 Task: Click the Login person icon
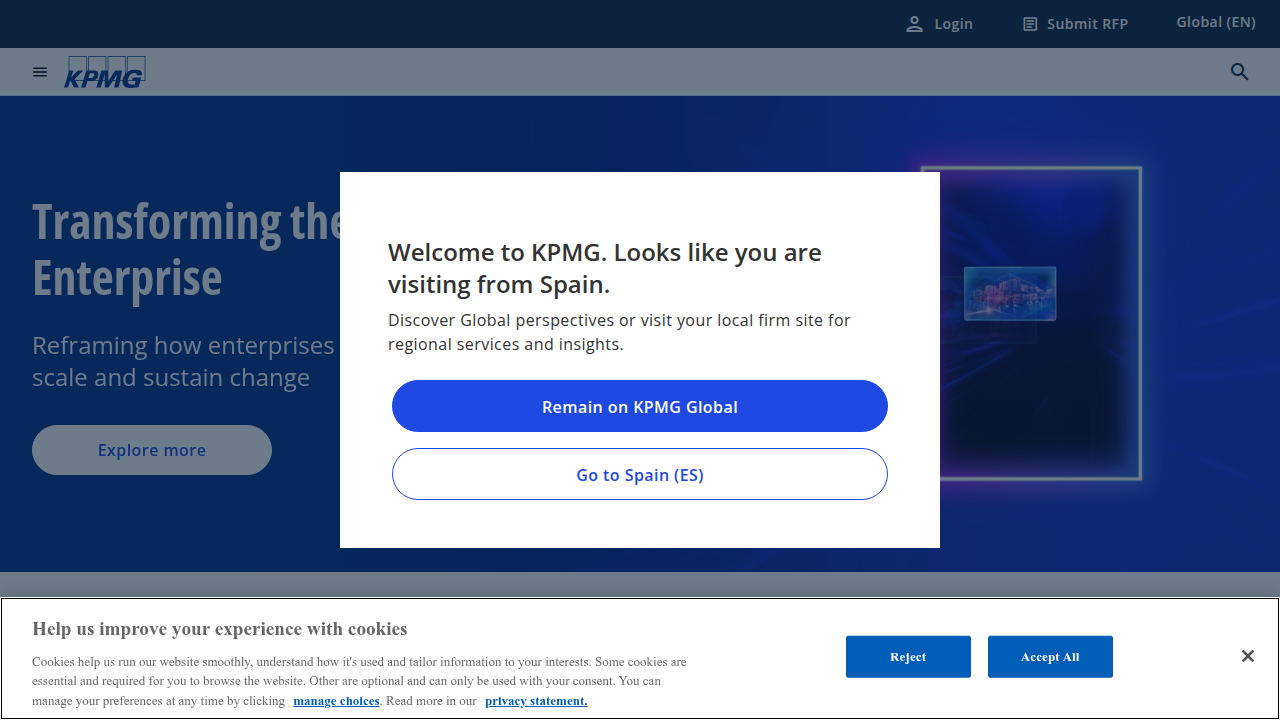pyautogui.click(x=914, y=24)
